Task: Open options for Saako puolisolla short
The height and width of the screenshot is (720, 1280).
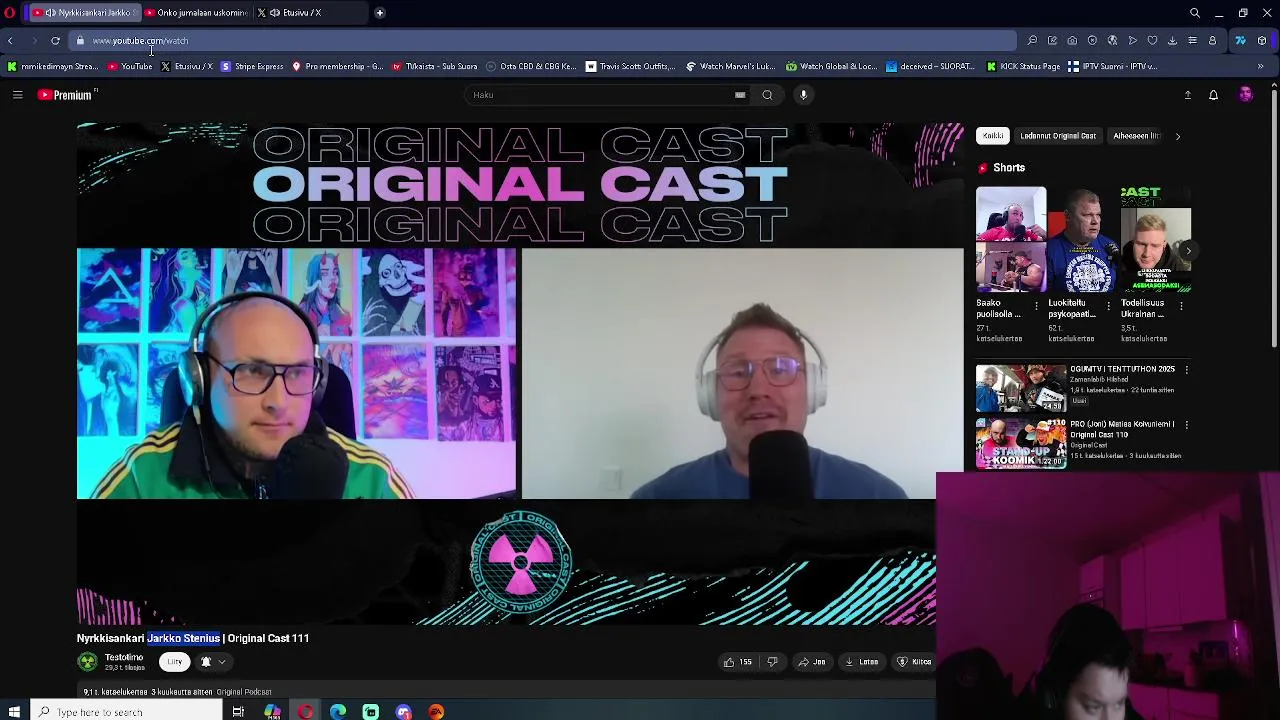Action: [1036, 305]
